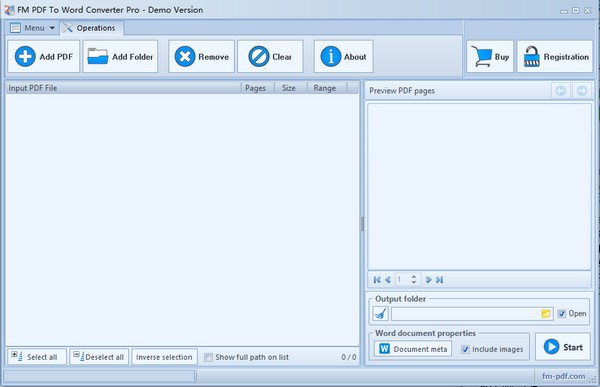
Task: Open the Menu dropdown
Action: pos(33,28)
